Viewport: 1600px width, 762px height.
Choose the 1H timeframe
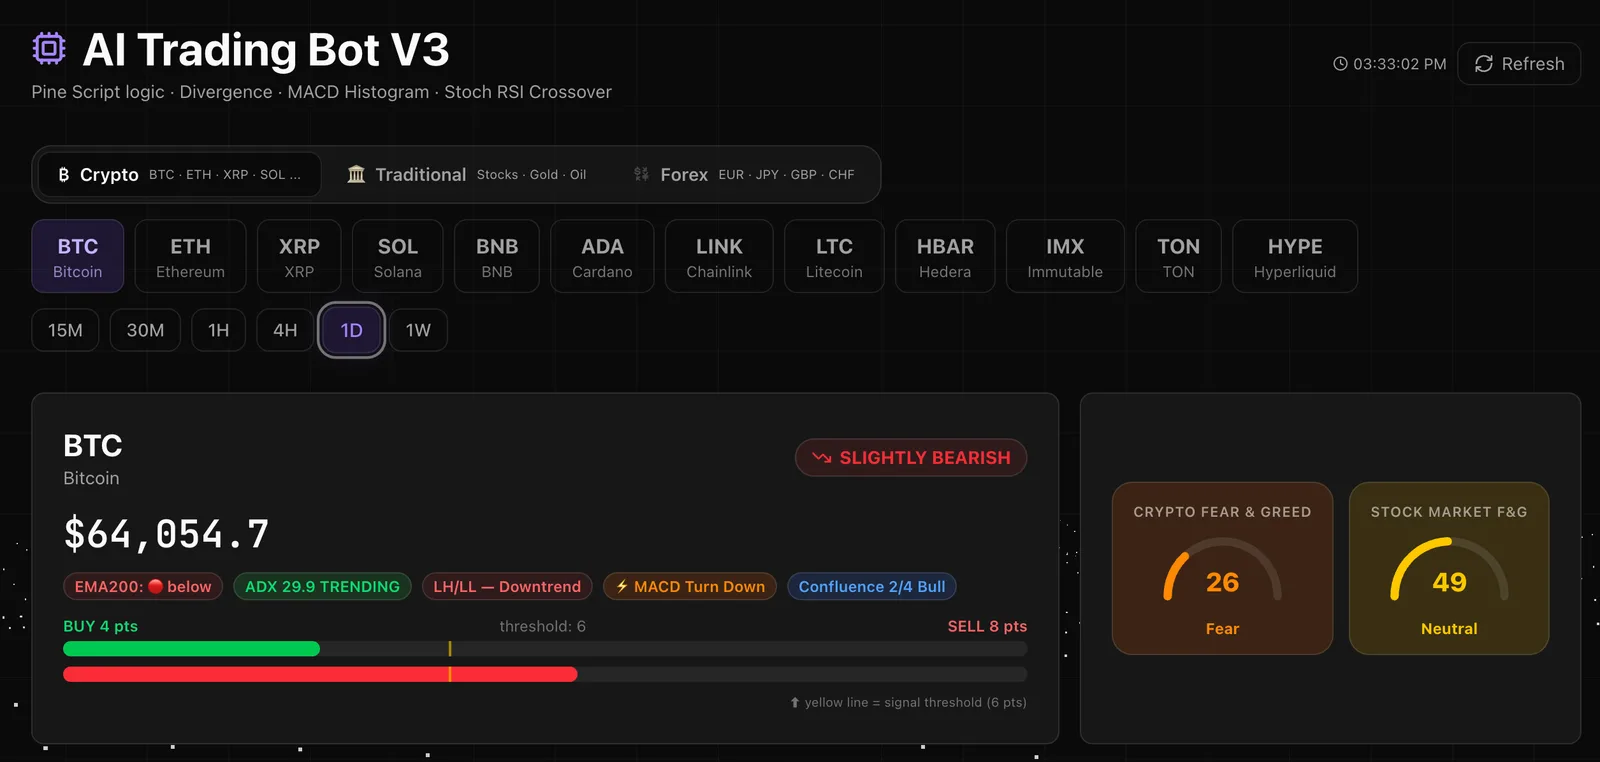[x=218, y=330]
